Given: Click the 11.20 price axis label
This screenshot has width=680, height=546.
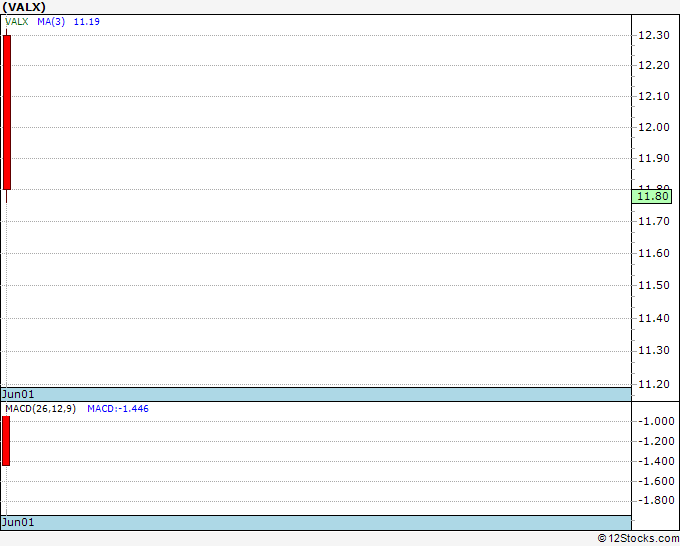Looking at the screenshot, I should (654, 384).
